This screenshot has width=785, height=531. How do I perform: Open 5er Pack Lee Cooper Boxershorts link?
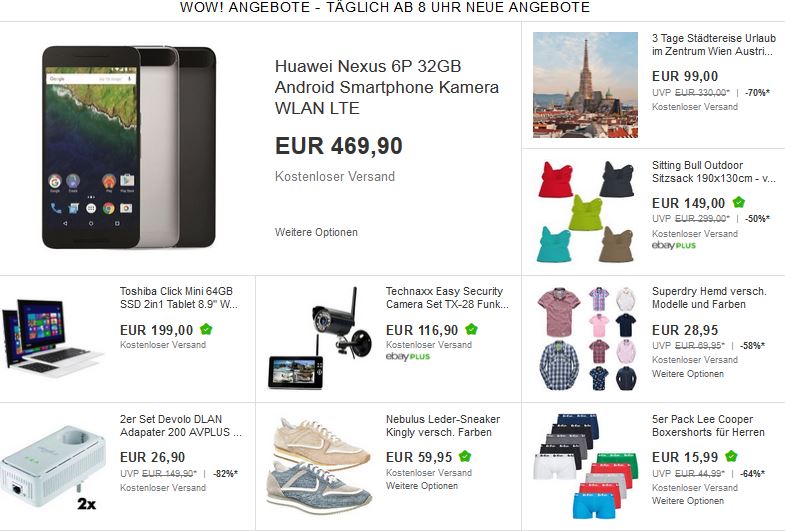(708, 425)
